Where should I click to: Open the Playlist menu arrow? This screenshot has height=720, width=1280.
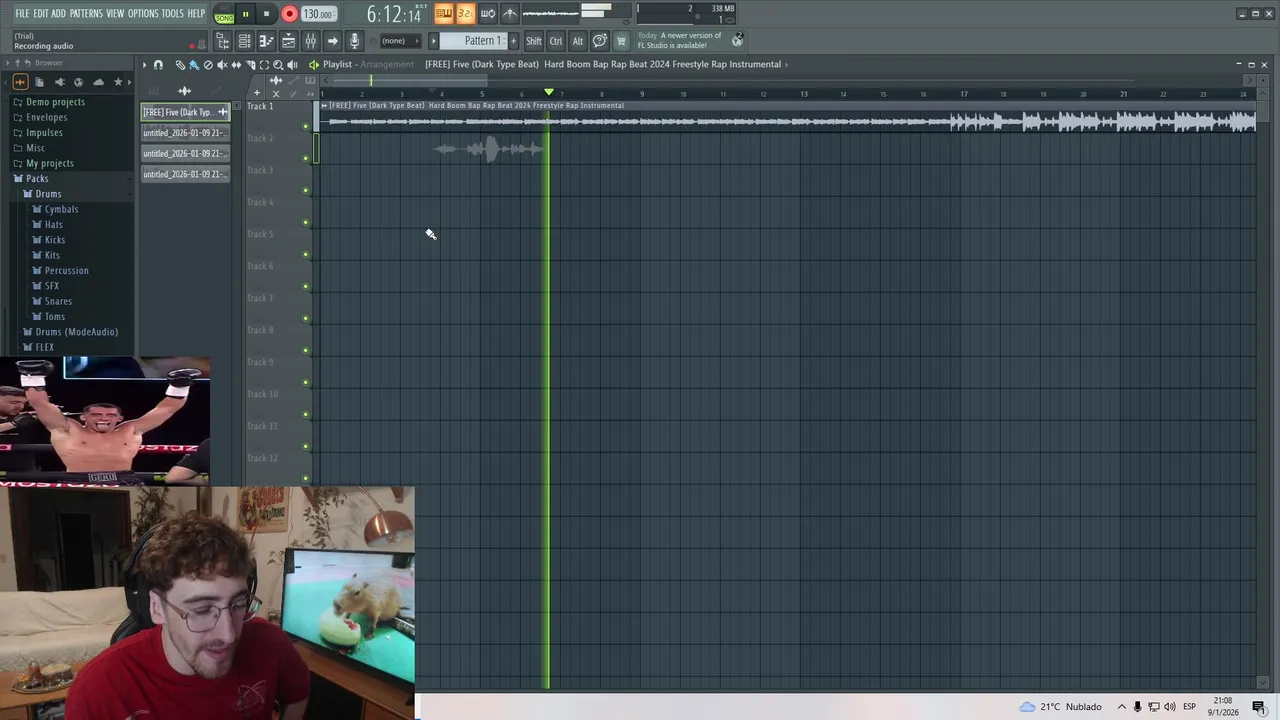pos(144,64)
